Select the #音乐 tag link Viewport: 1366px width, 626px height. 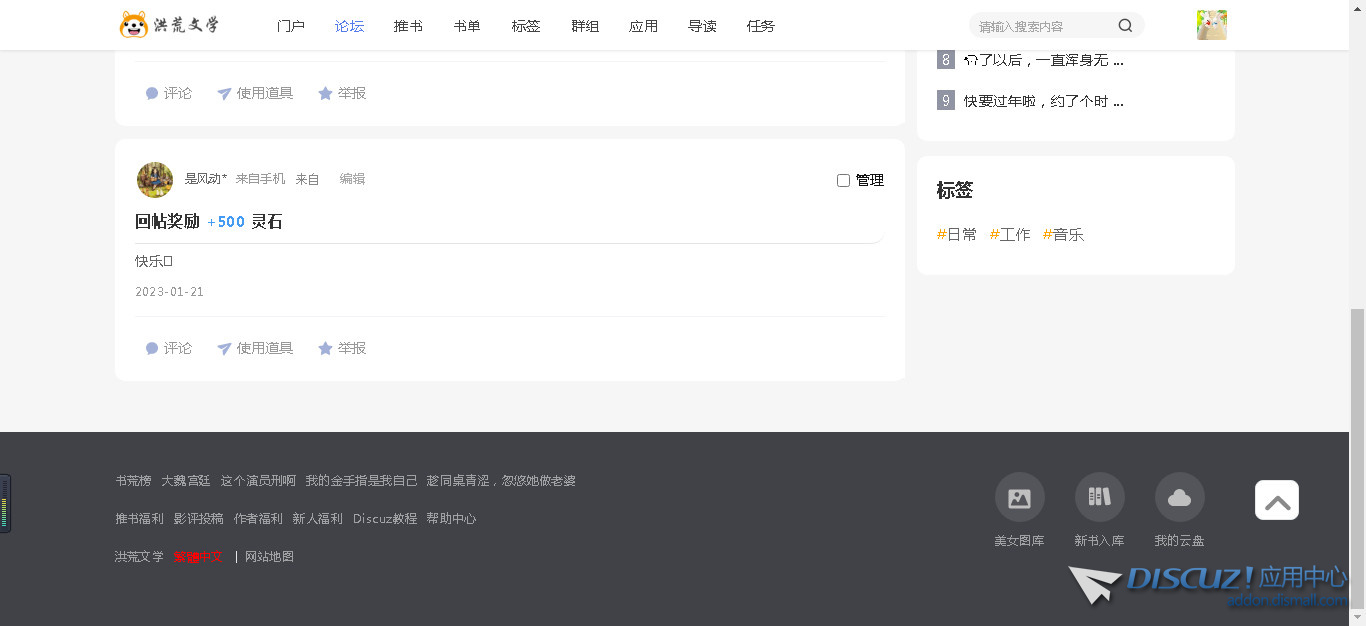pos(1063,233)
